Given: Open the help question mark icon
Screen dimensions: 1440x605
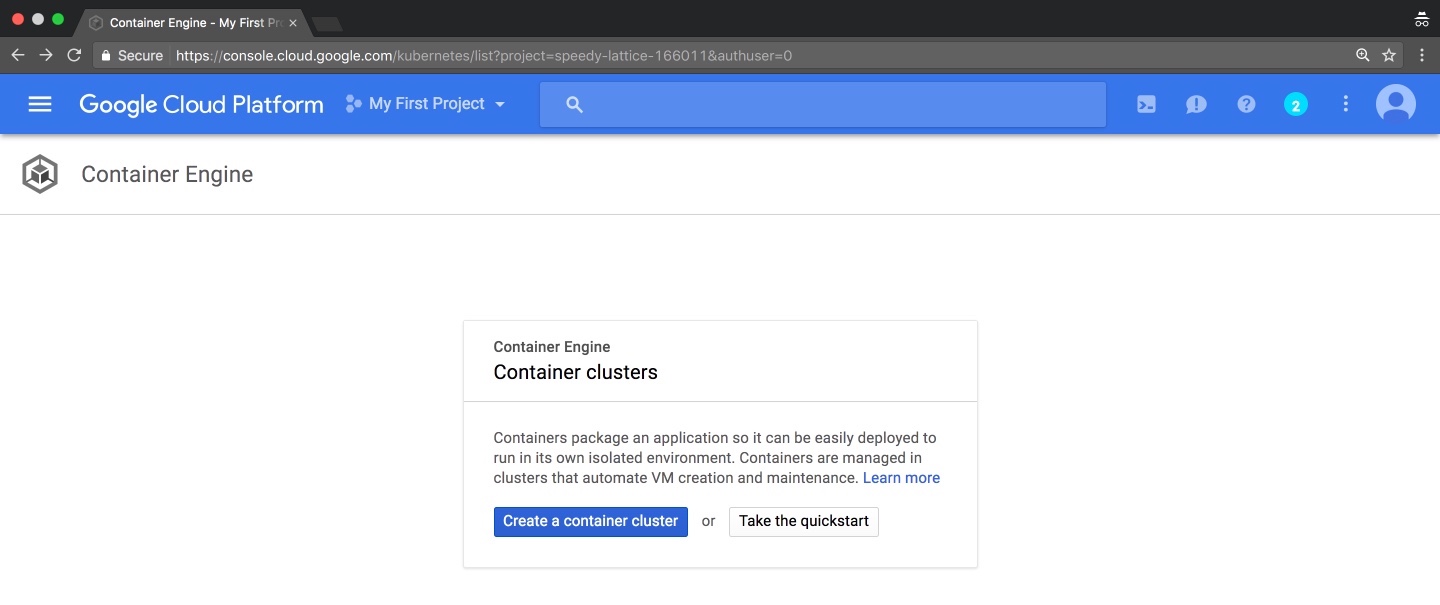Looking at the screenshot, I should point(1246,104).
